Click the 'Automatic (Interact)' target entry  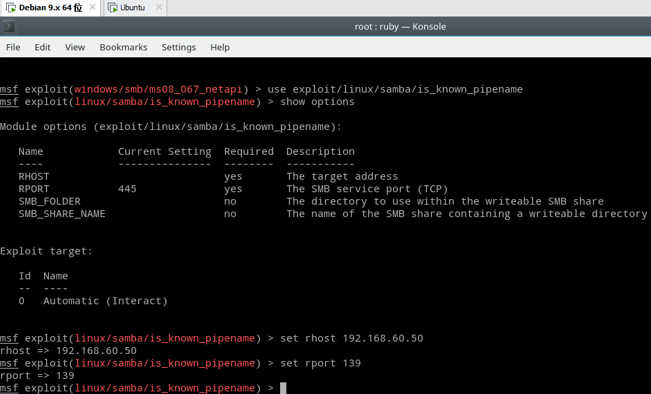pos(105,301)
